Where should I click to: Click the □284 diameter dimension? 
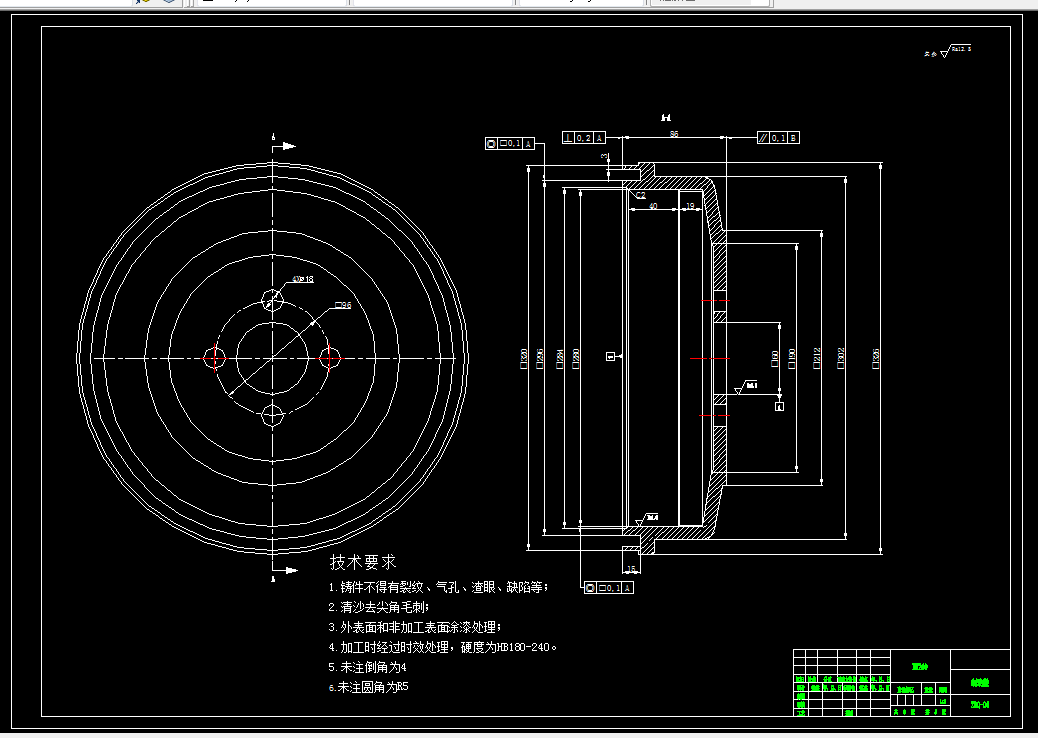pyautogui.click(x=560, y=359)
